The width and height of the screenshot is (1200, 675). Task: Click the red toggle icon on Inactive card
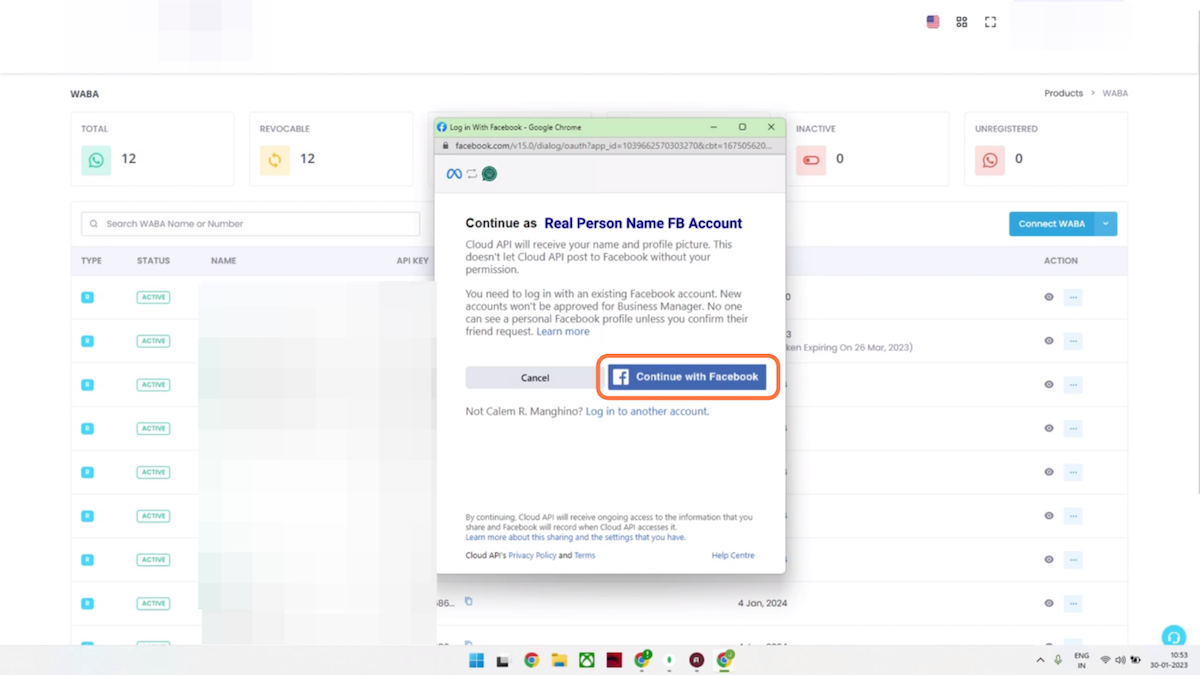[811, 160]
